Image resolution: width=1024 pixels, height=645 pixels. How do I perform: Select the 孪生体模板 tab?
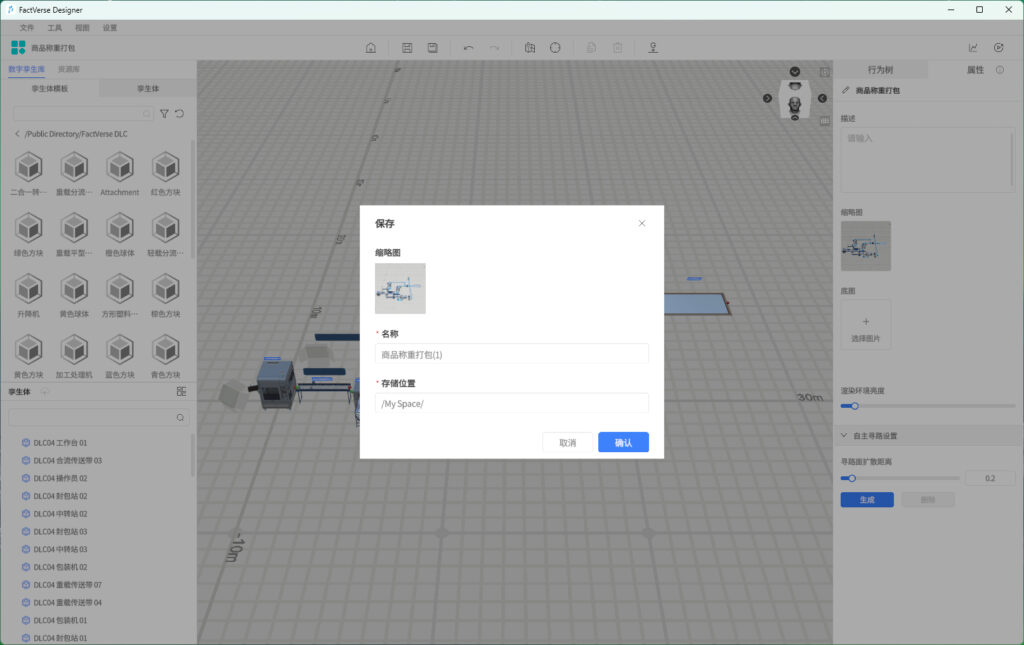coord(50,89)
